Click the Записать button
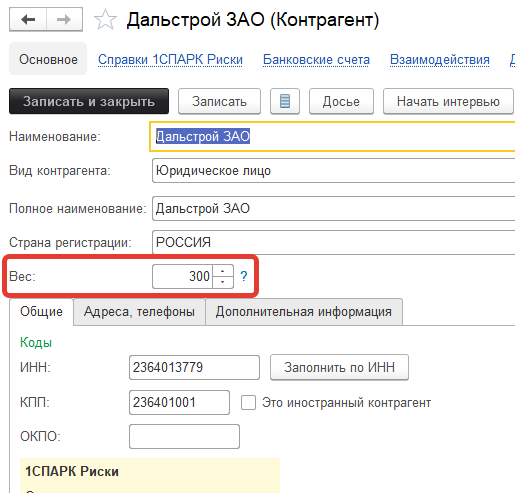 219,101
